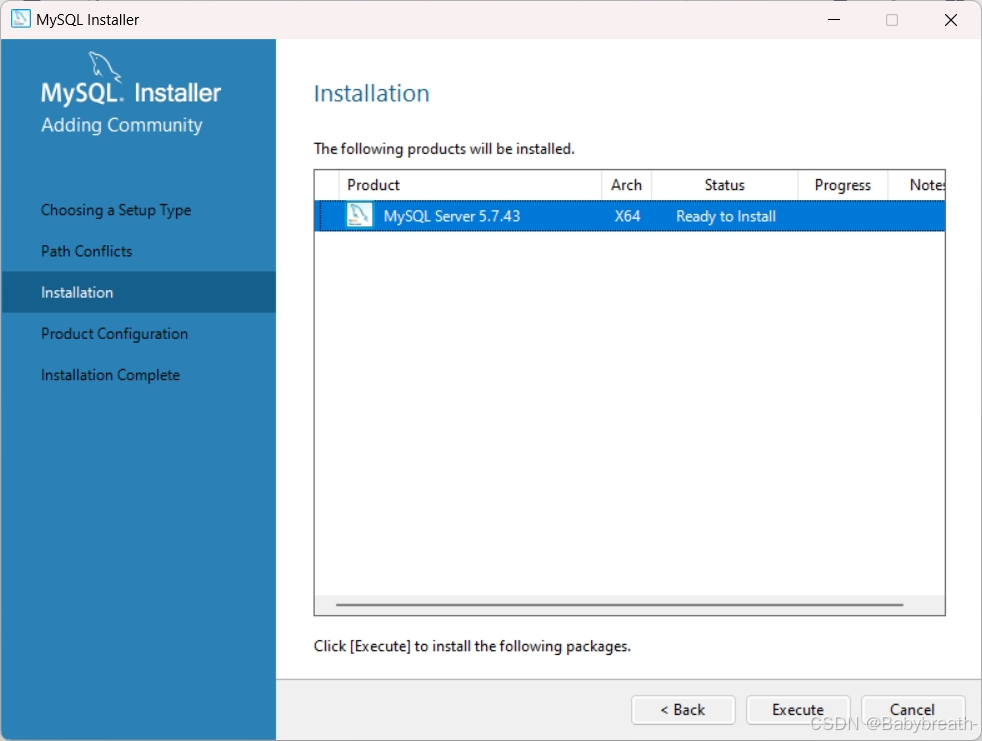Open the Choosing a Setup Type step
Viewport: 982px width, 741px height.
(115, 210)
